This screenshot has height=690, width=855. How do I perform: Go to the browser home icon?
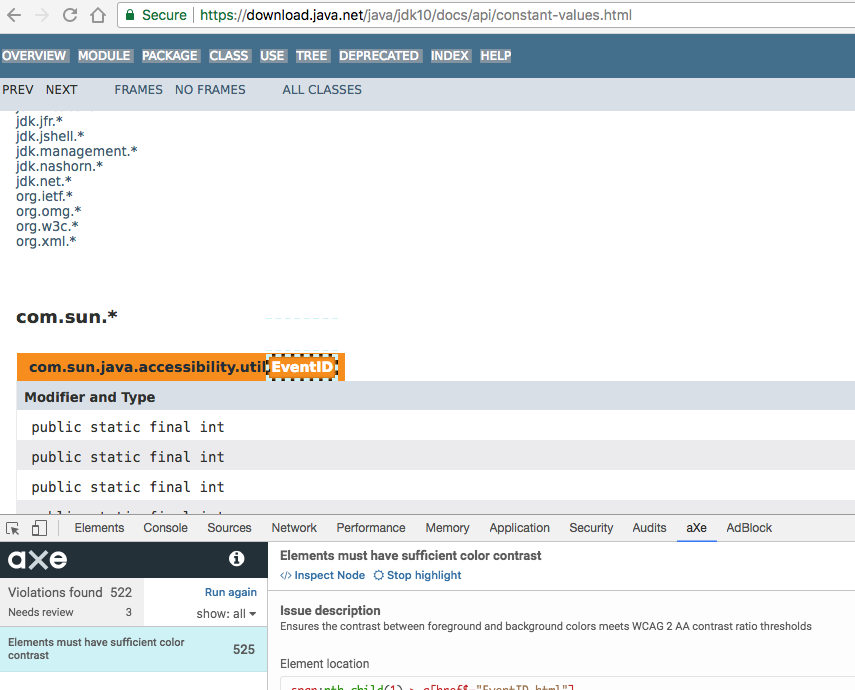click(97, 16)
